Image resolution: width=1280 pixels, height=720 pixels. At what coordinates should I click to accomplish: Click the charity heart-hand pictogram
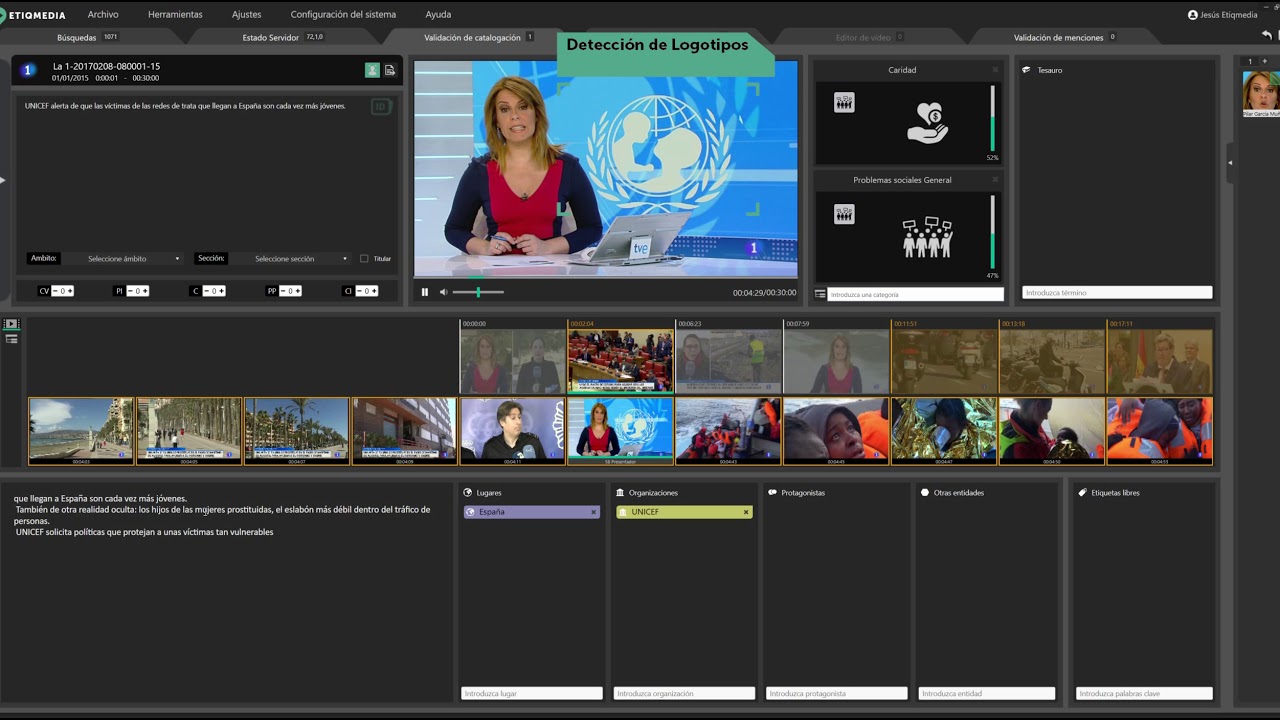coord(927,122)
